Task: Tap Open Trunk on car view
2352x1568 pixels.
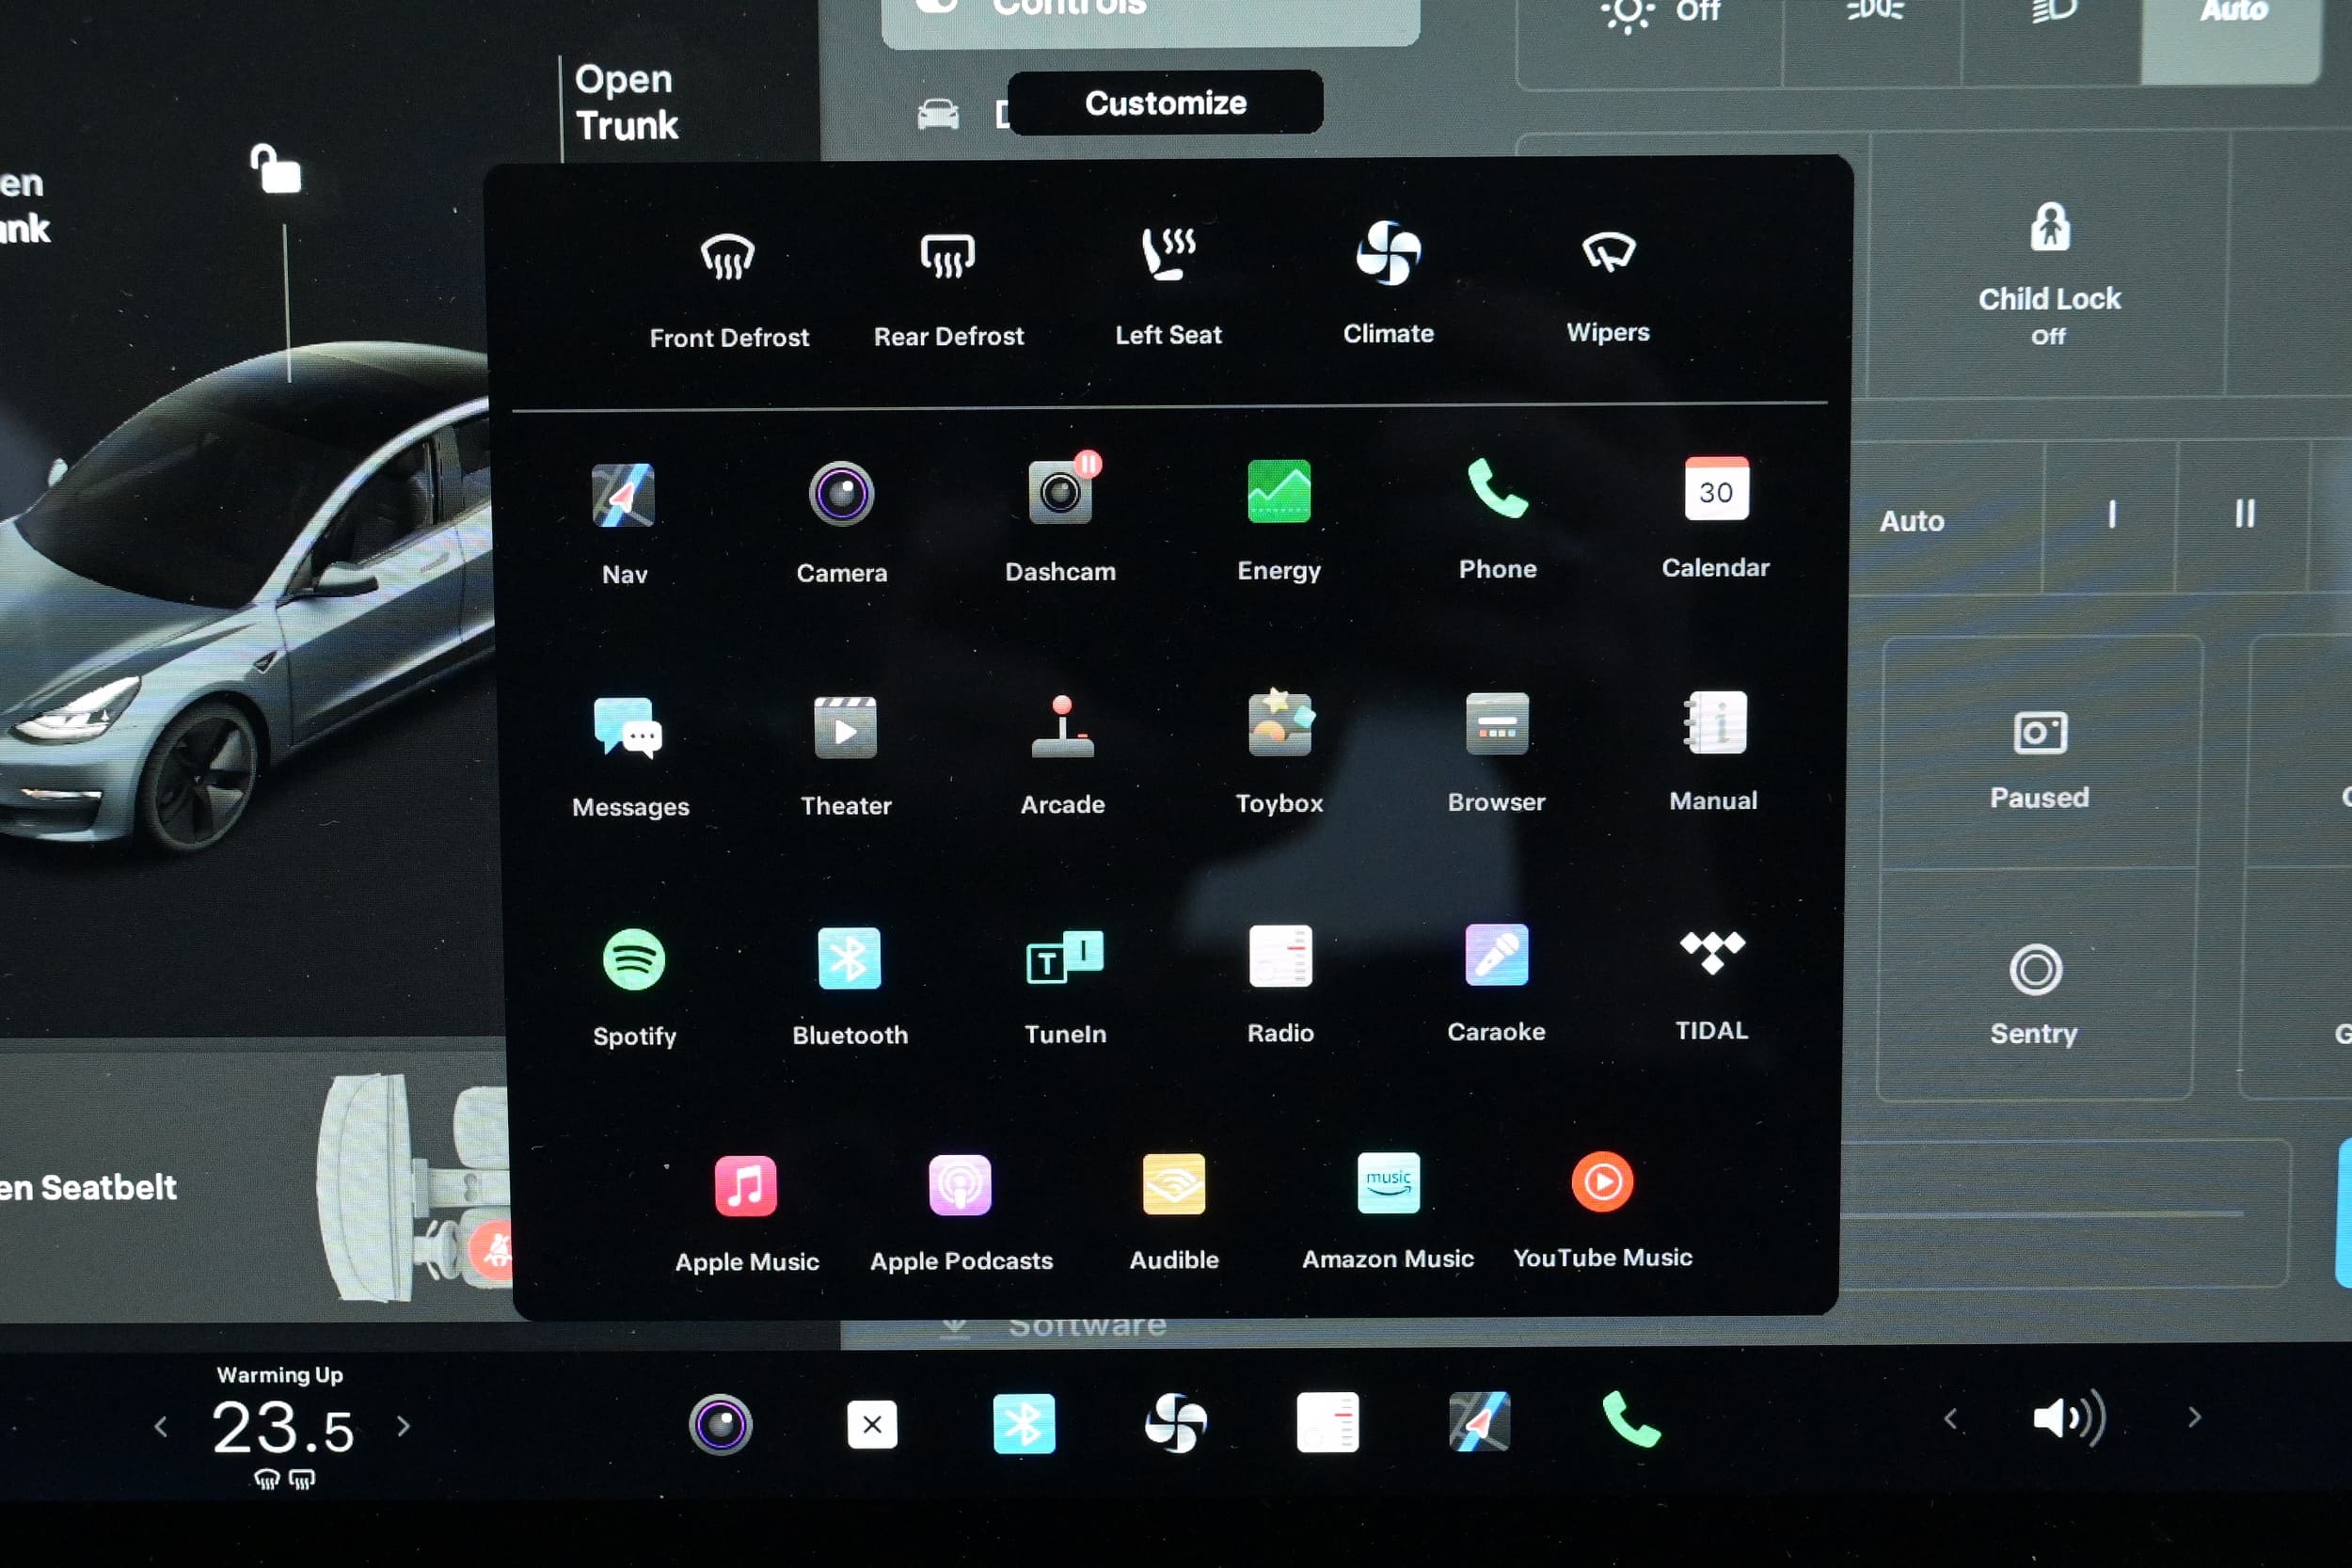Action: pyautogui.click(x=626, y=102)
